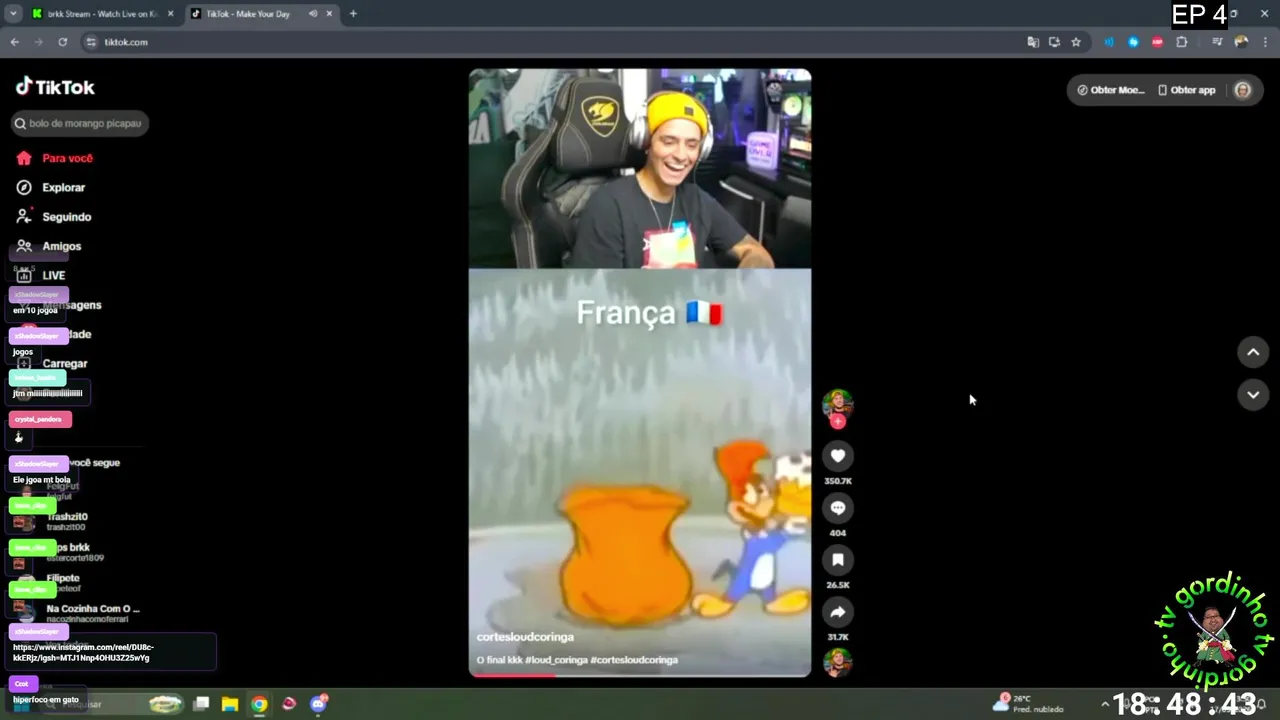1280x720 pixels.
Task: Like the video with heart icon
Action: [838, 456]
